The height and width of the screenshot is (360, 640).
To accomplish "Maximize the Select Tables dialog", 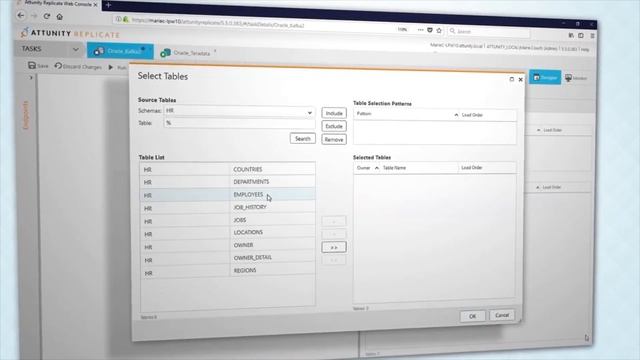I will click(x=511, y=79).
